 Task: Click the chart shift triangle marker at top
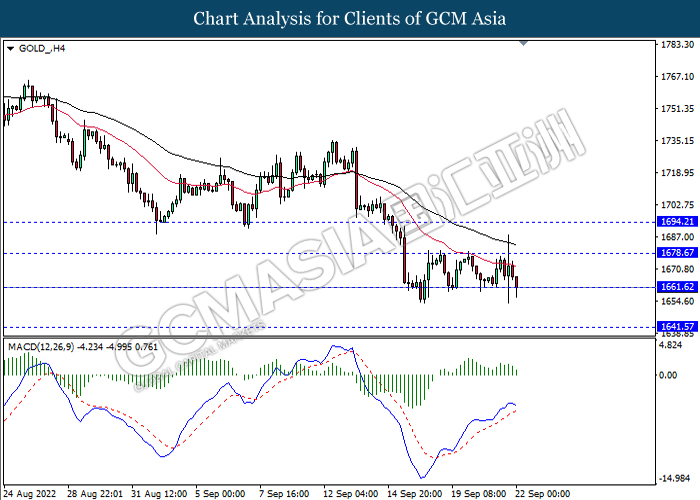(x=524, y=43)
